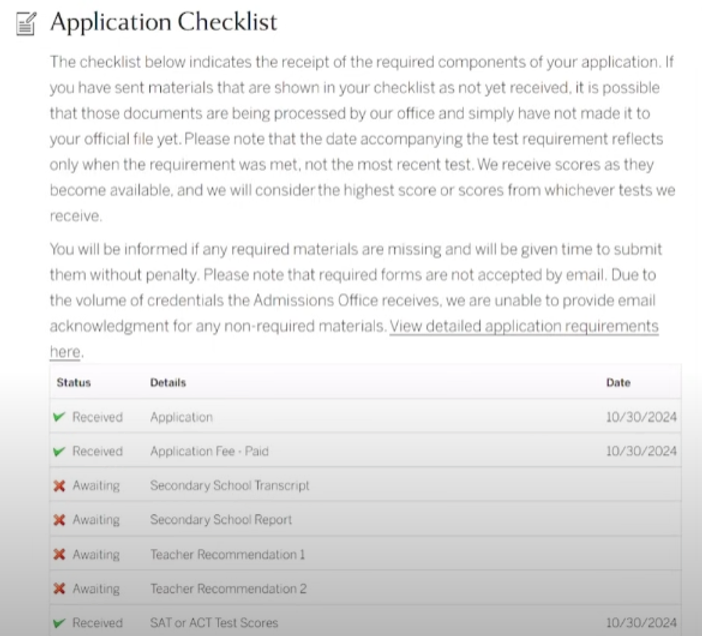
Task: Select the Teacher Recommendation 1 item
Action: (227, 555)
